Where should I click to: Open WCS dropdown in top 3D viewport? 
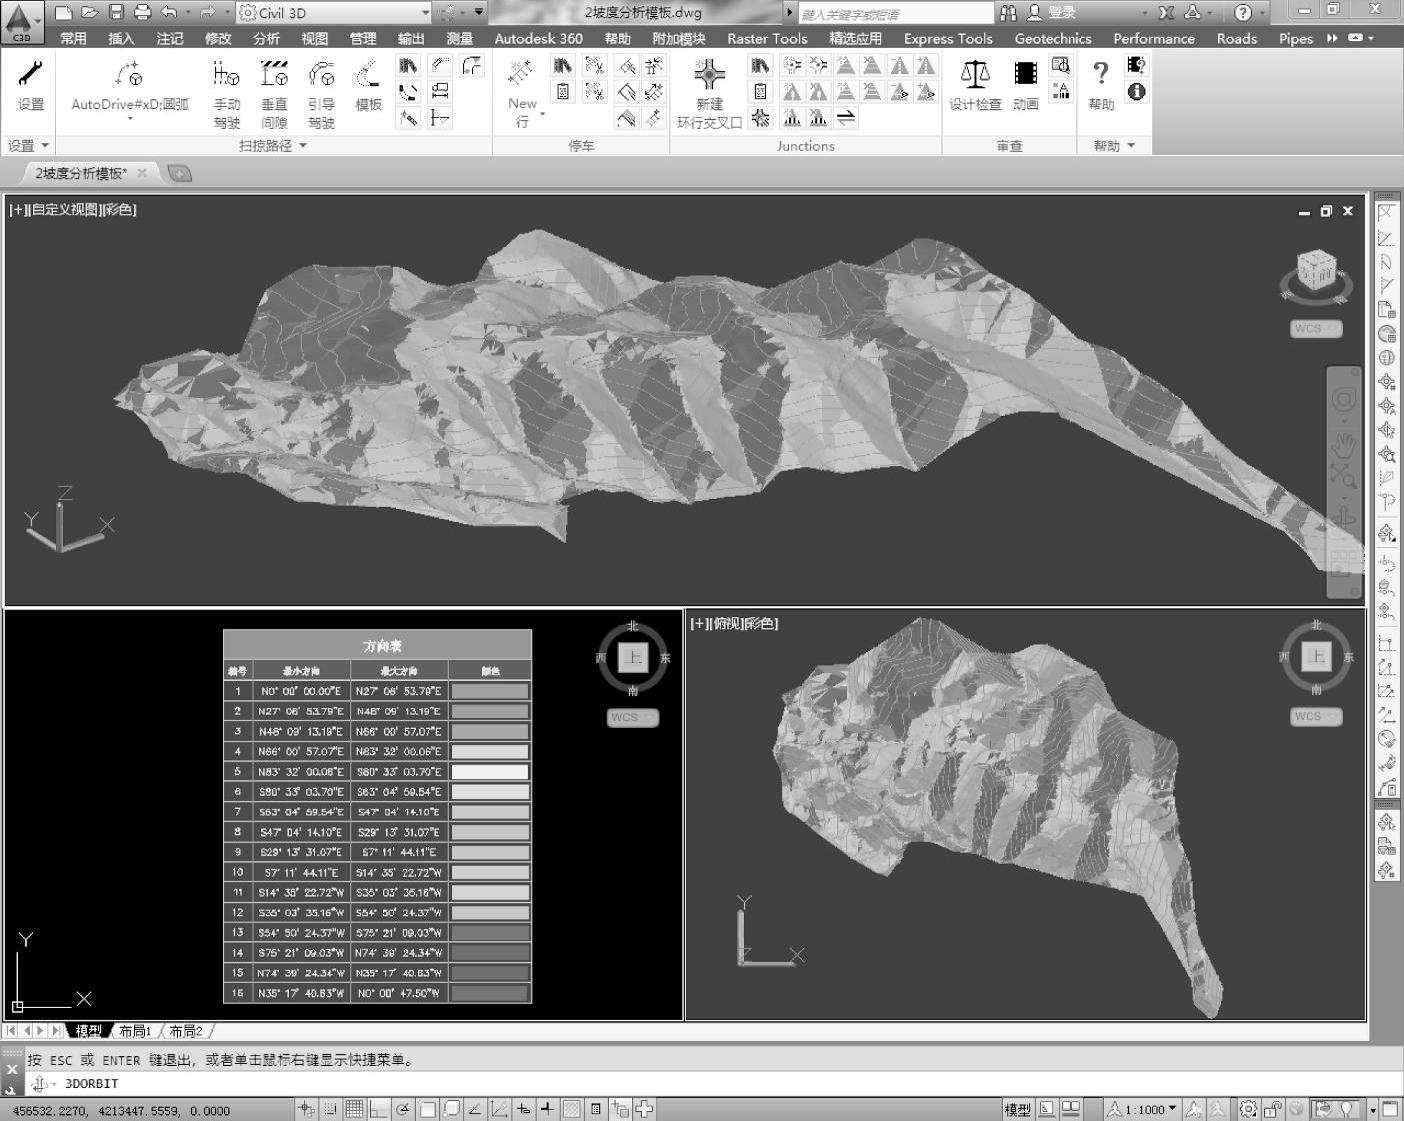point(1315,329)
